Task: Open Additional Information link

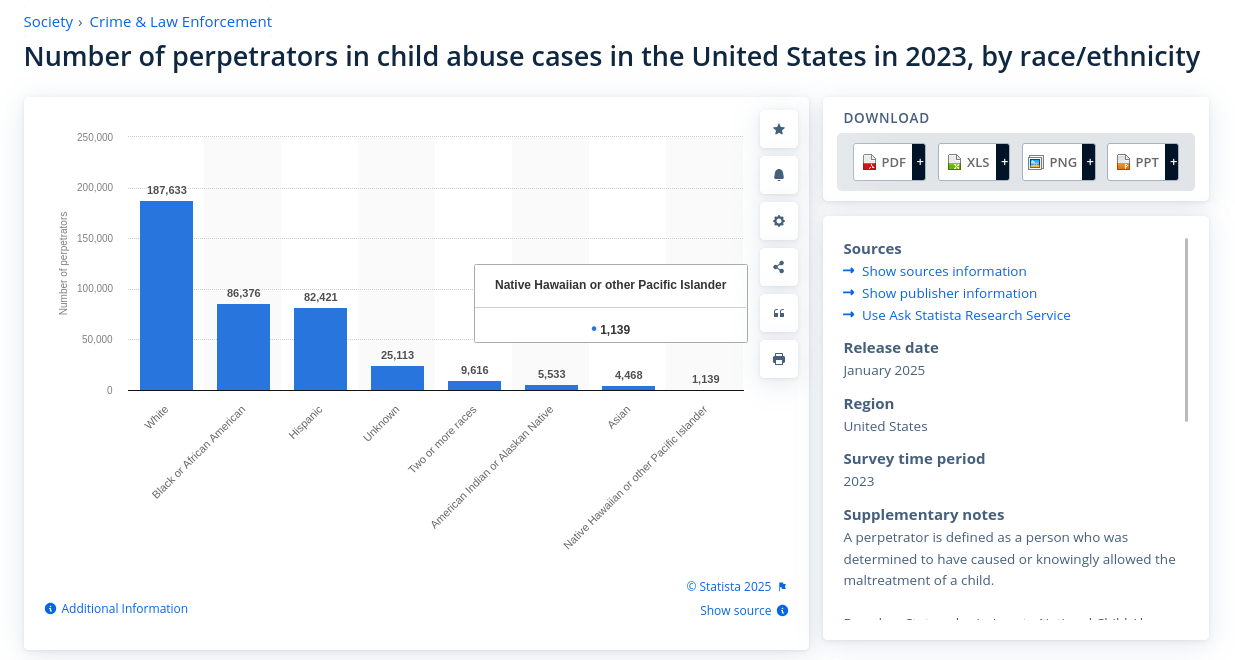Action: [124, 609]
